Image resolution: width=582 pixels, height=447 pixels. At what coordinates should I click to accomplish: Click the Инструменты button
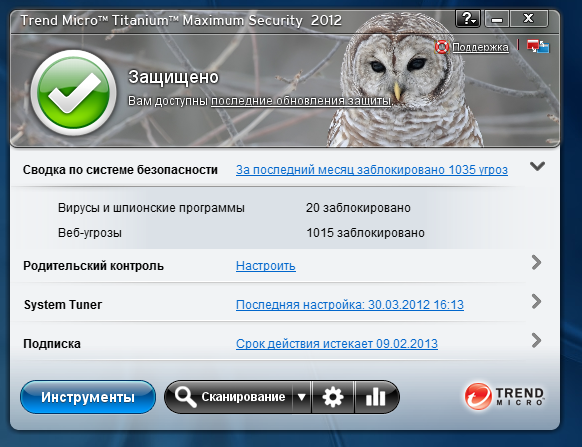point(88,397)
